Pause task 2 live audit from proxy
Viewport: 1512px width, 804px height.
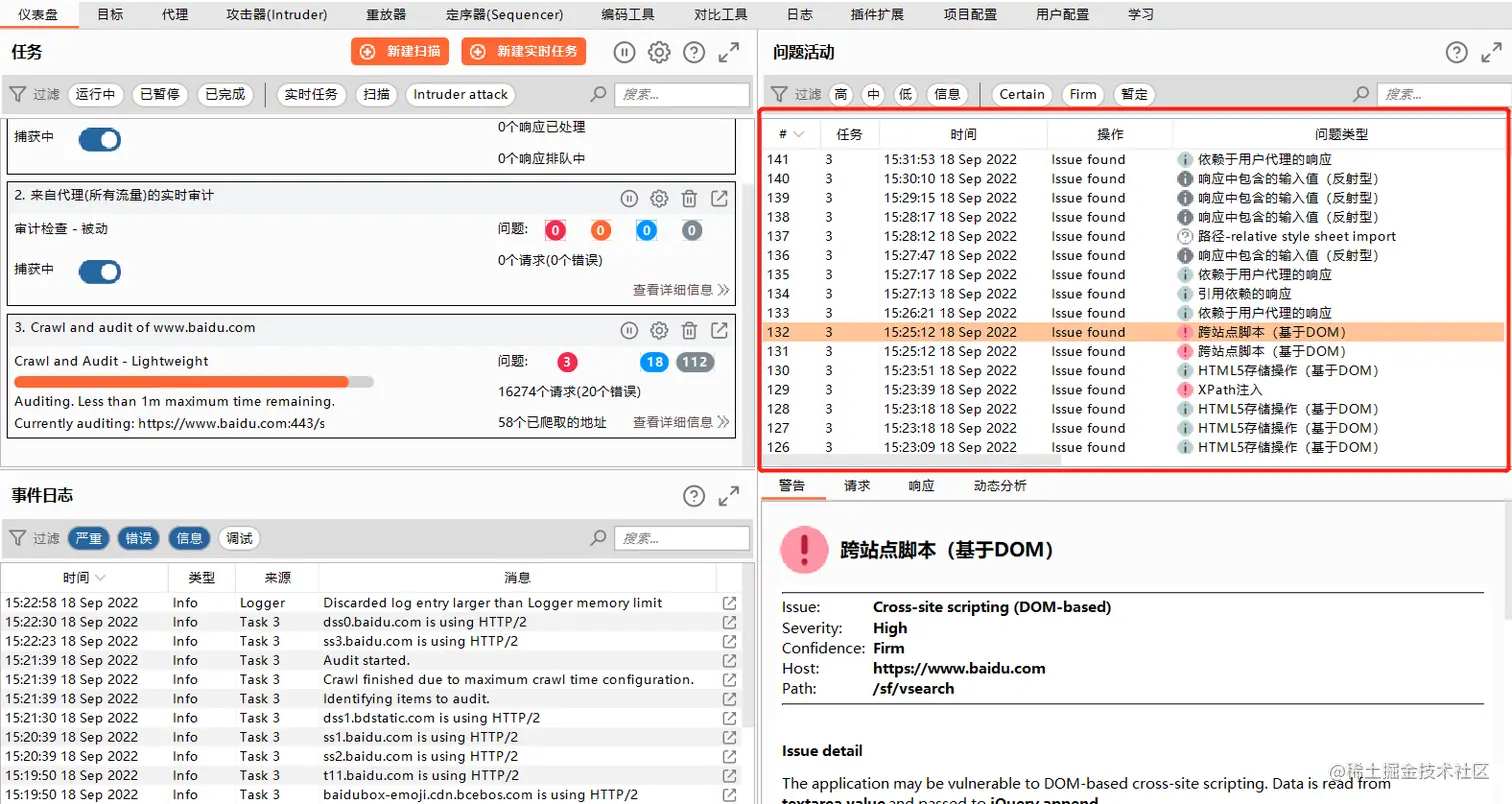click(x=629, y=198)
